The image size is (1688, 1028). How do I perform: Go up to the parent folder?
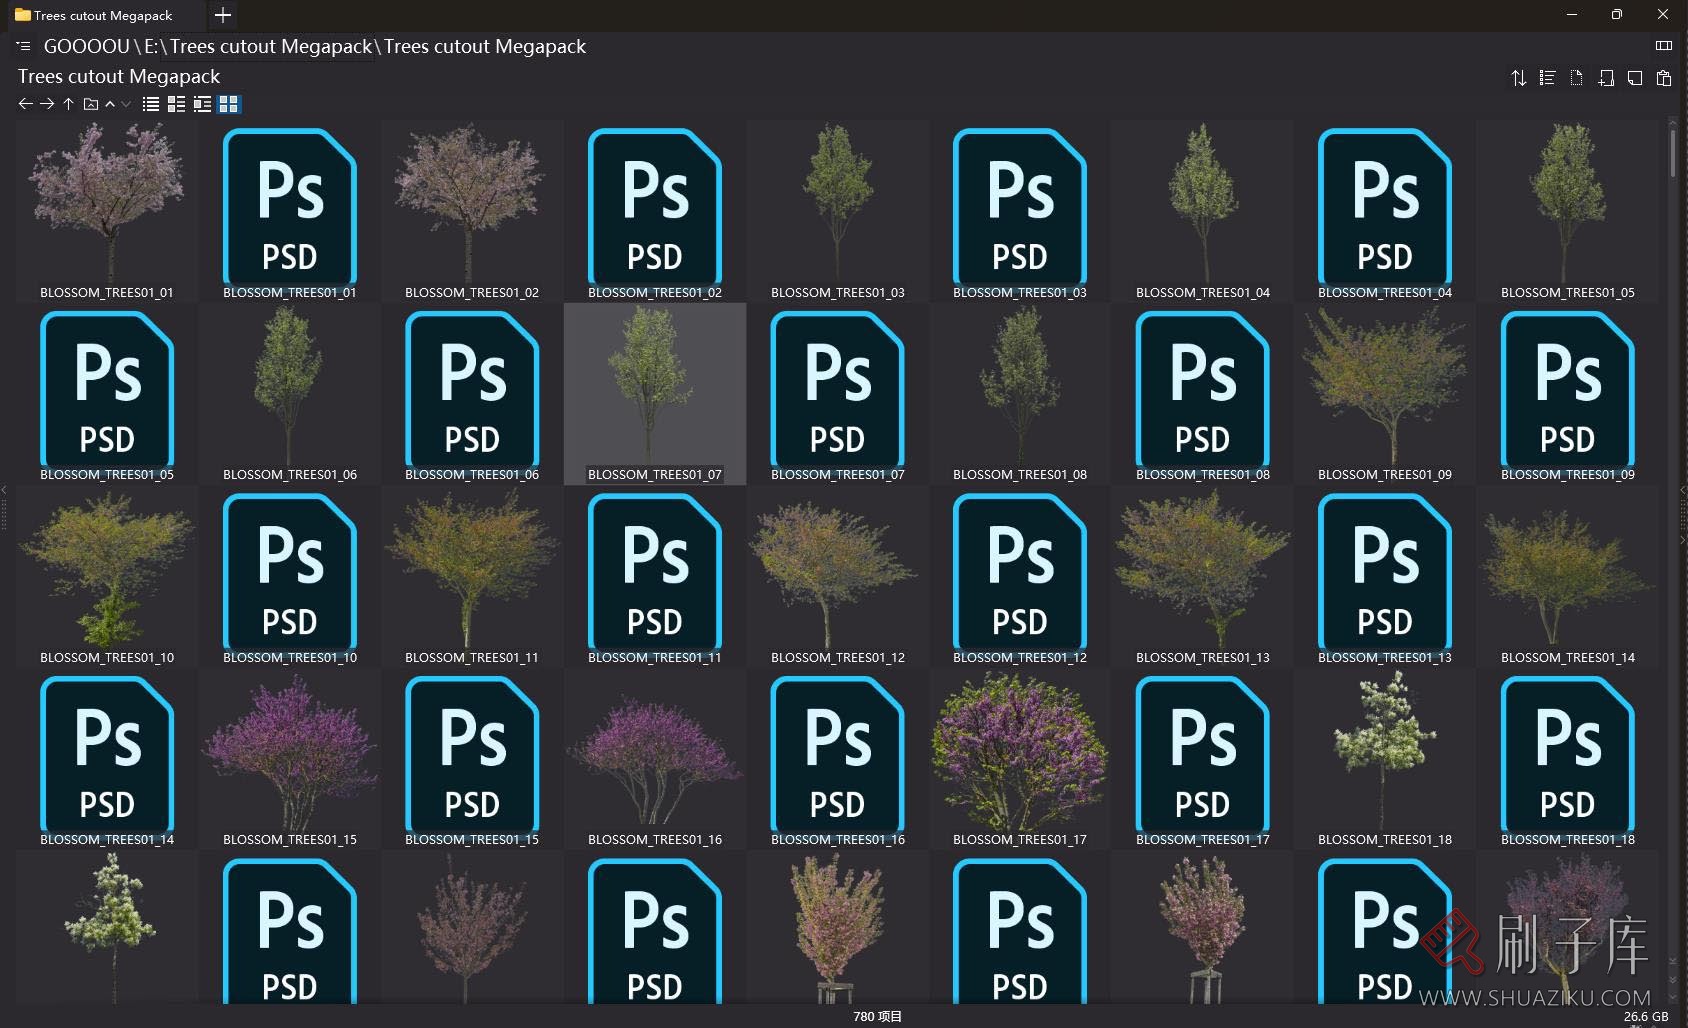point(68,104)
